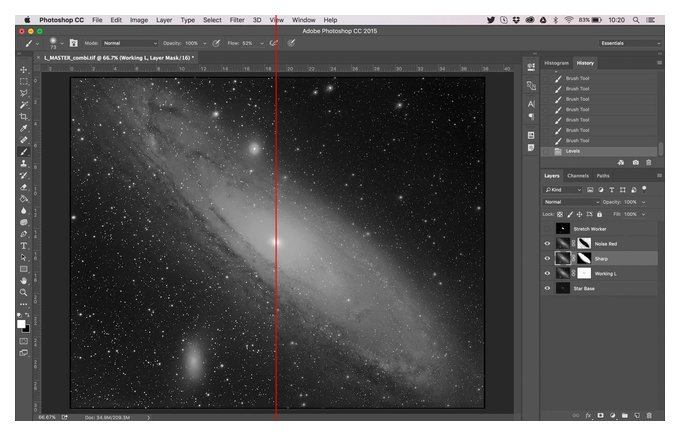Open the brush Opacity slider dropdown
The image size is (680, 436).
(205, 43)
